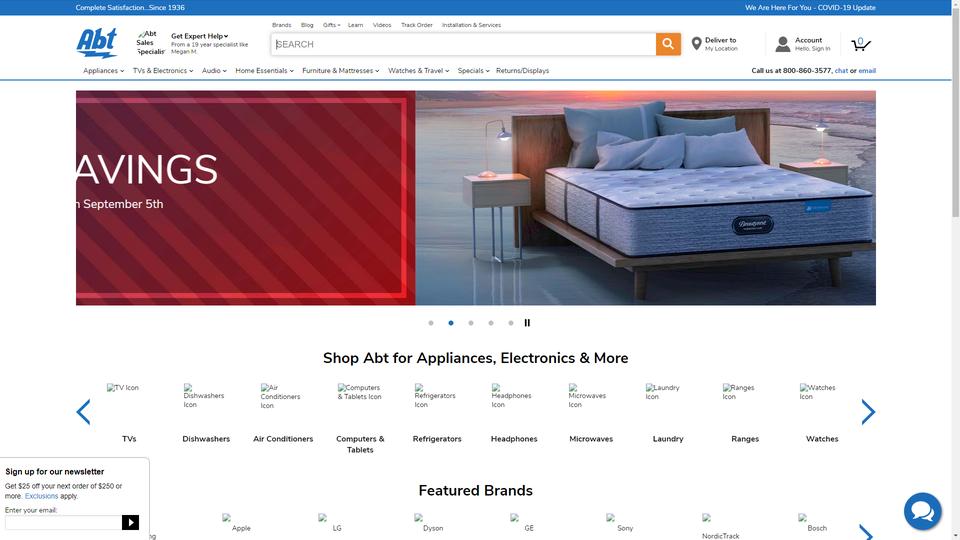
Task: Expand the Appliances menu
Action: (103, 71)
